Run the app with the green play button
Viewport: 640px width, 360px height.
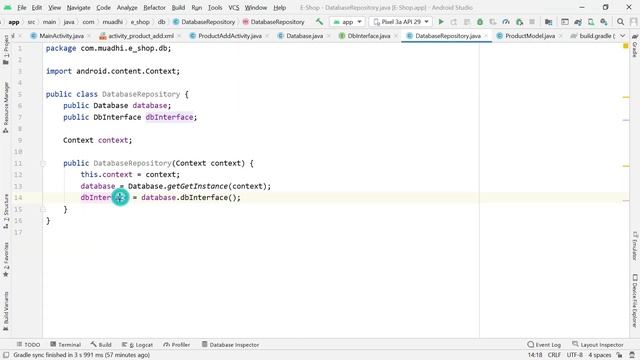(441, 22)
